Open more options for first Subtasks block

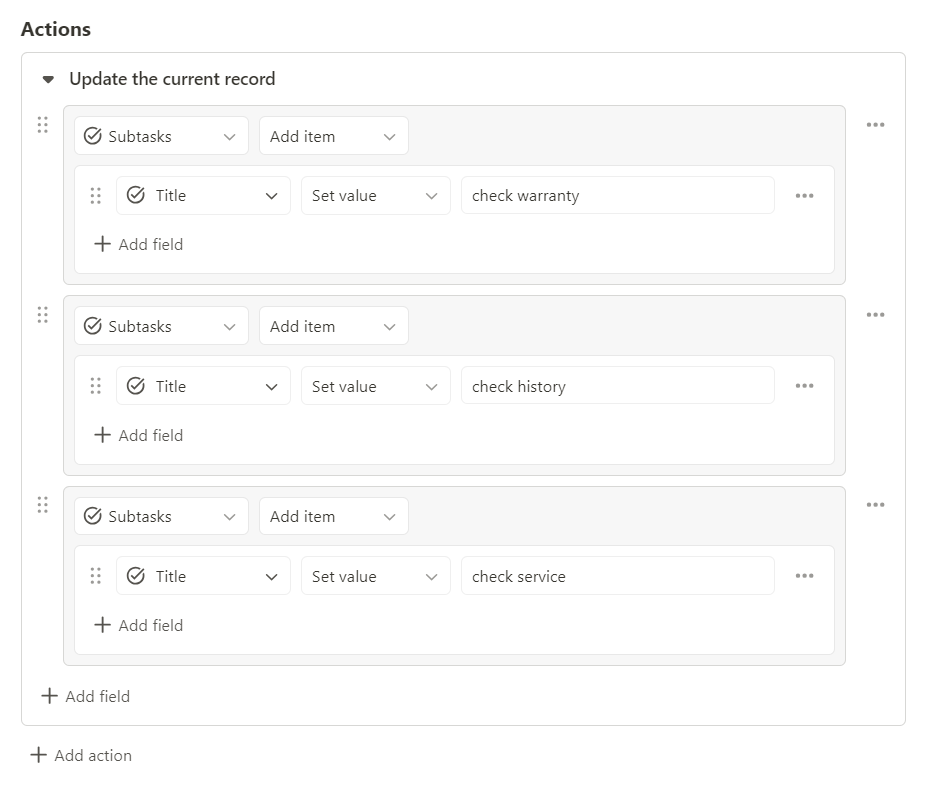coord(875,125)
